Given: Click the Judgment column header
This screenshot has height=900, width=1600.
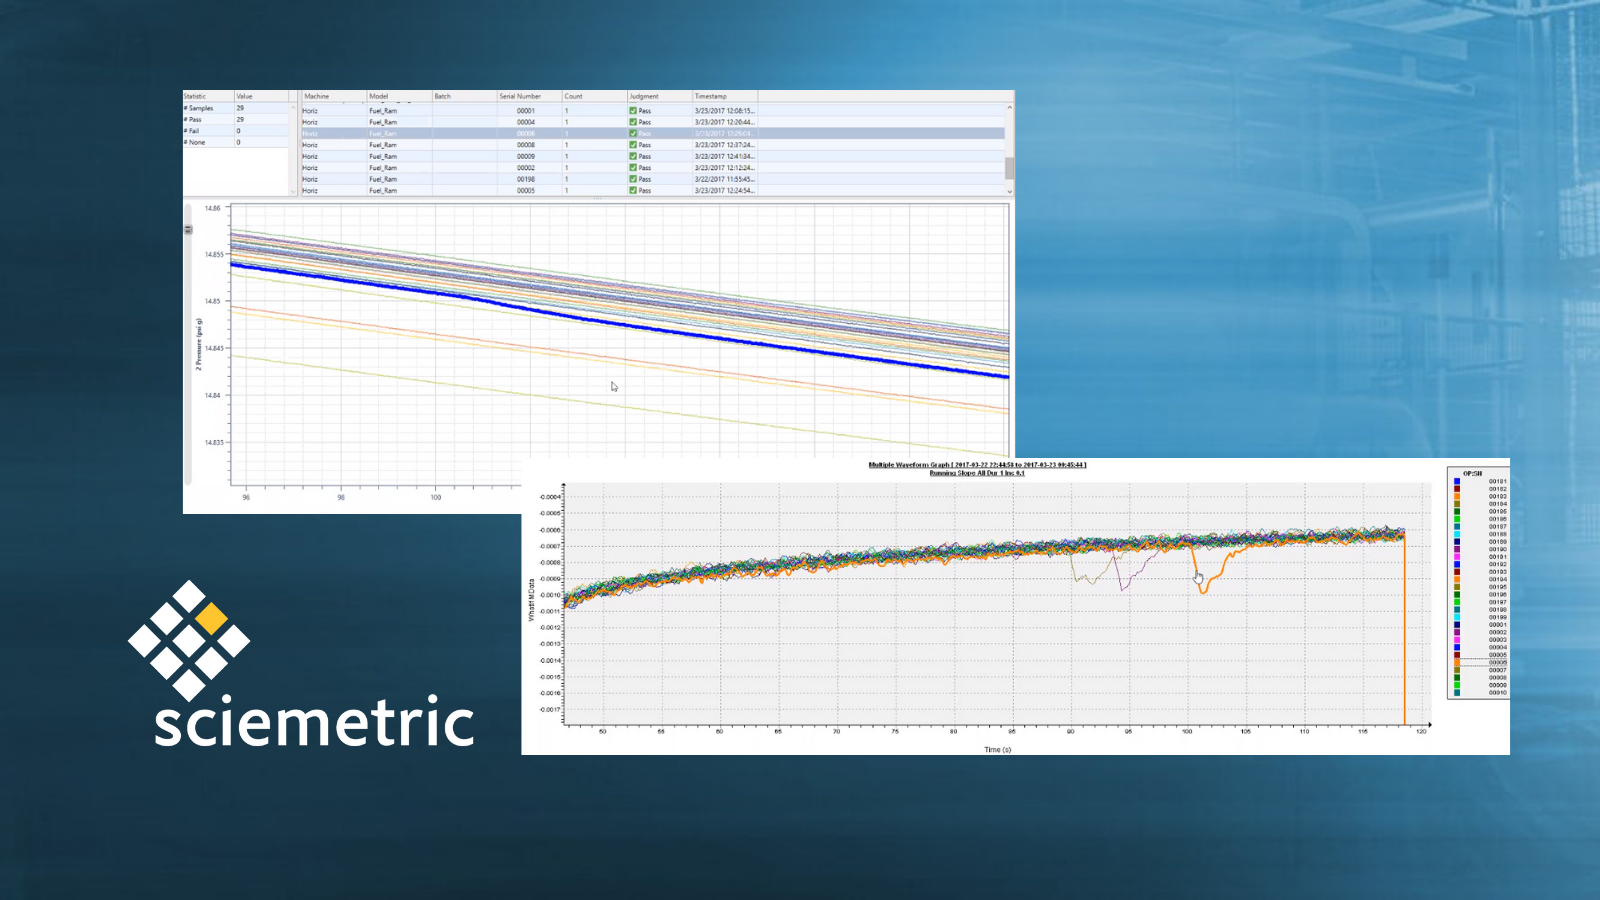Looking at the screenshot, I should click(x=644, y=97).
